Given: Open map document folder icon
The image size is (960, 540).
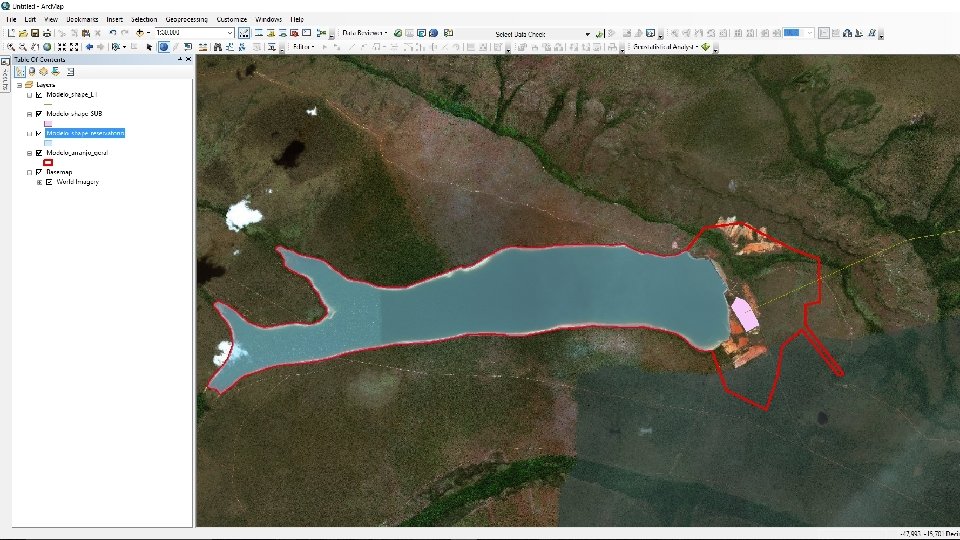Looking at the screenshot, I should (23, 33).
